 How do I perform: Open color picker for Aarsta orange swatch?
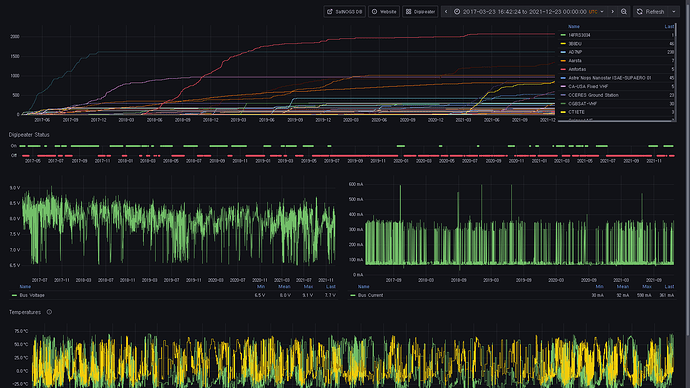pyautogui.click(x=563, y=61)
